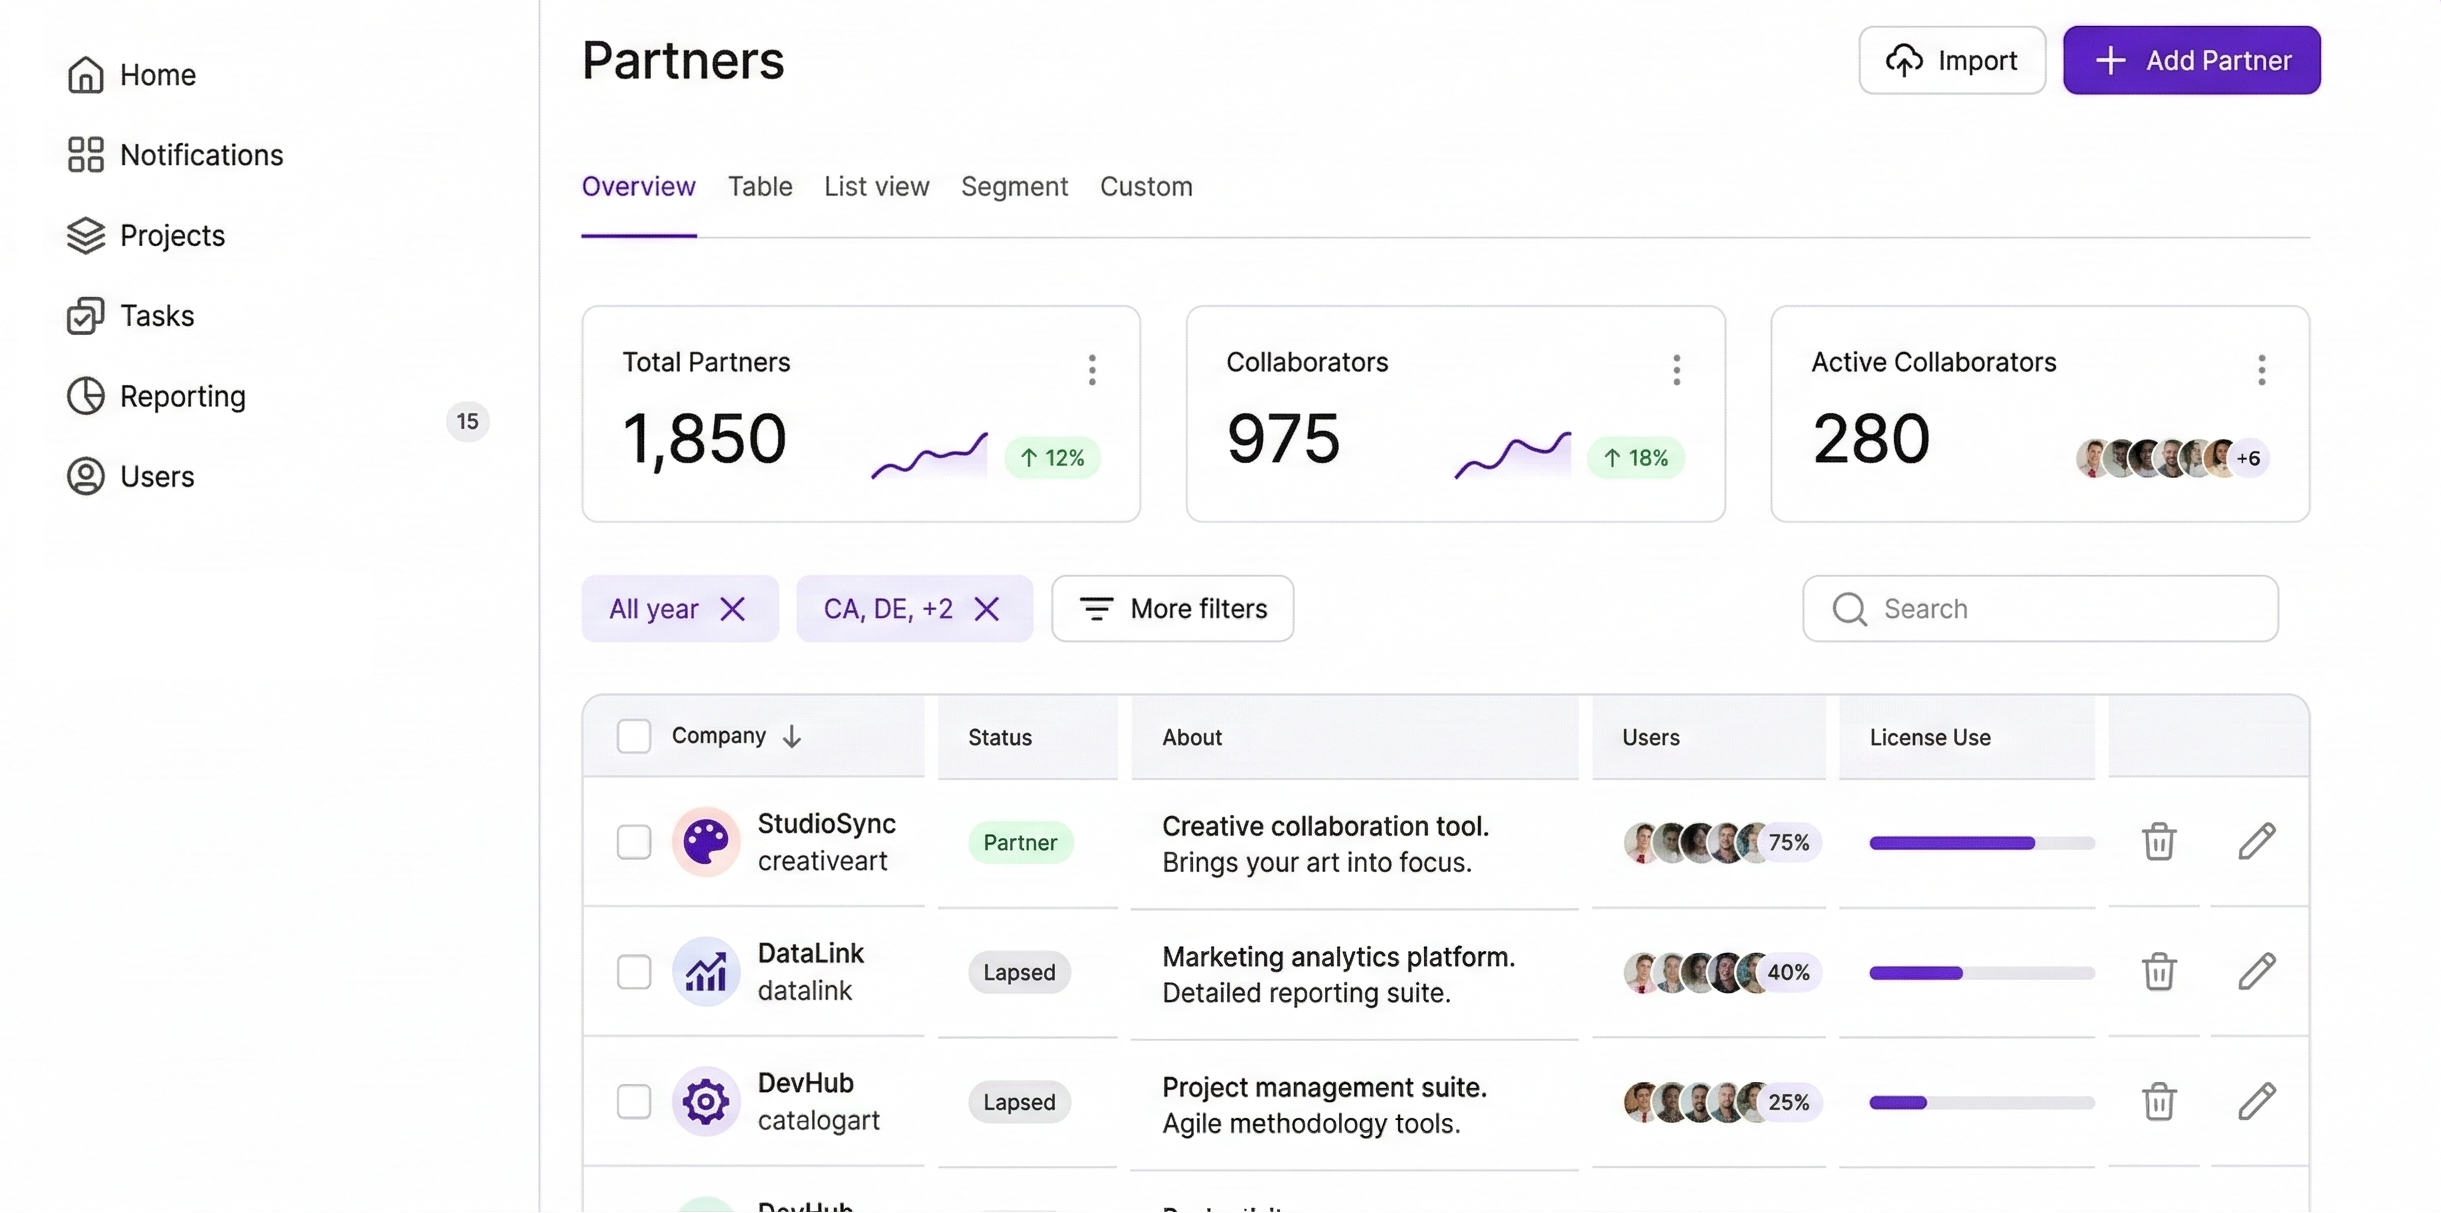Click the delete icon on StudioSync row
The height and width of the screenshot is (1213, 2441).
pos(2159,841)
